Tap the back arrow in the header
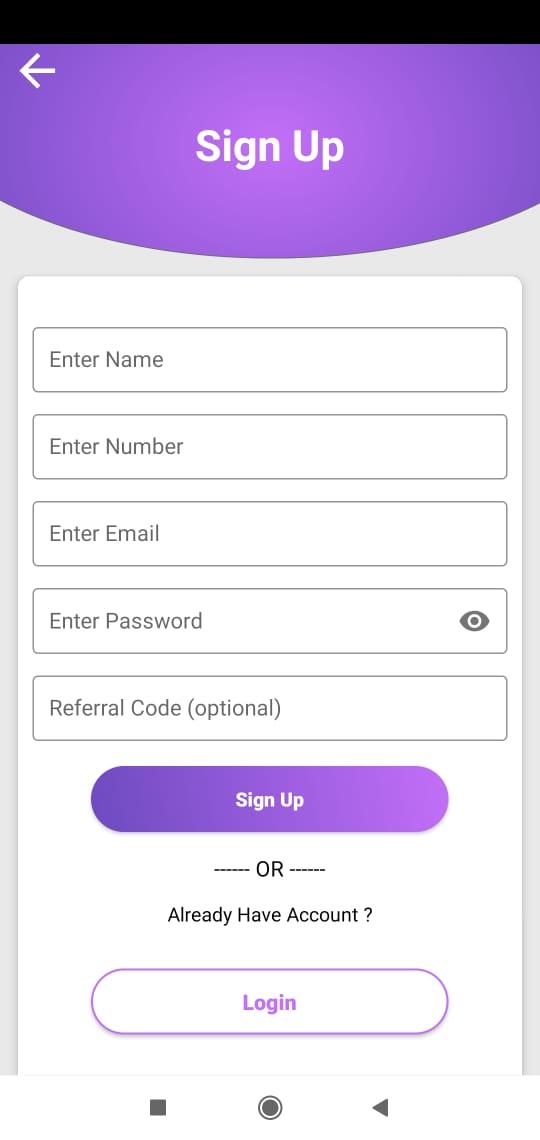Screen dimensions: 540x1140 tap(37, 71)
